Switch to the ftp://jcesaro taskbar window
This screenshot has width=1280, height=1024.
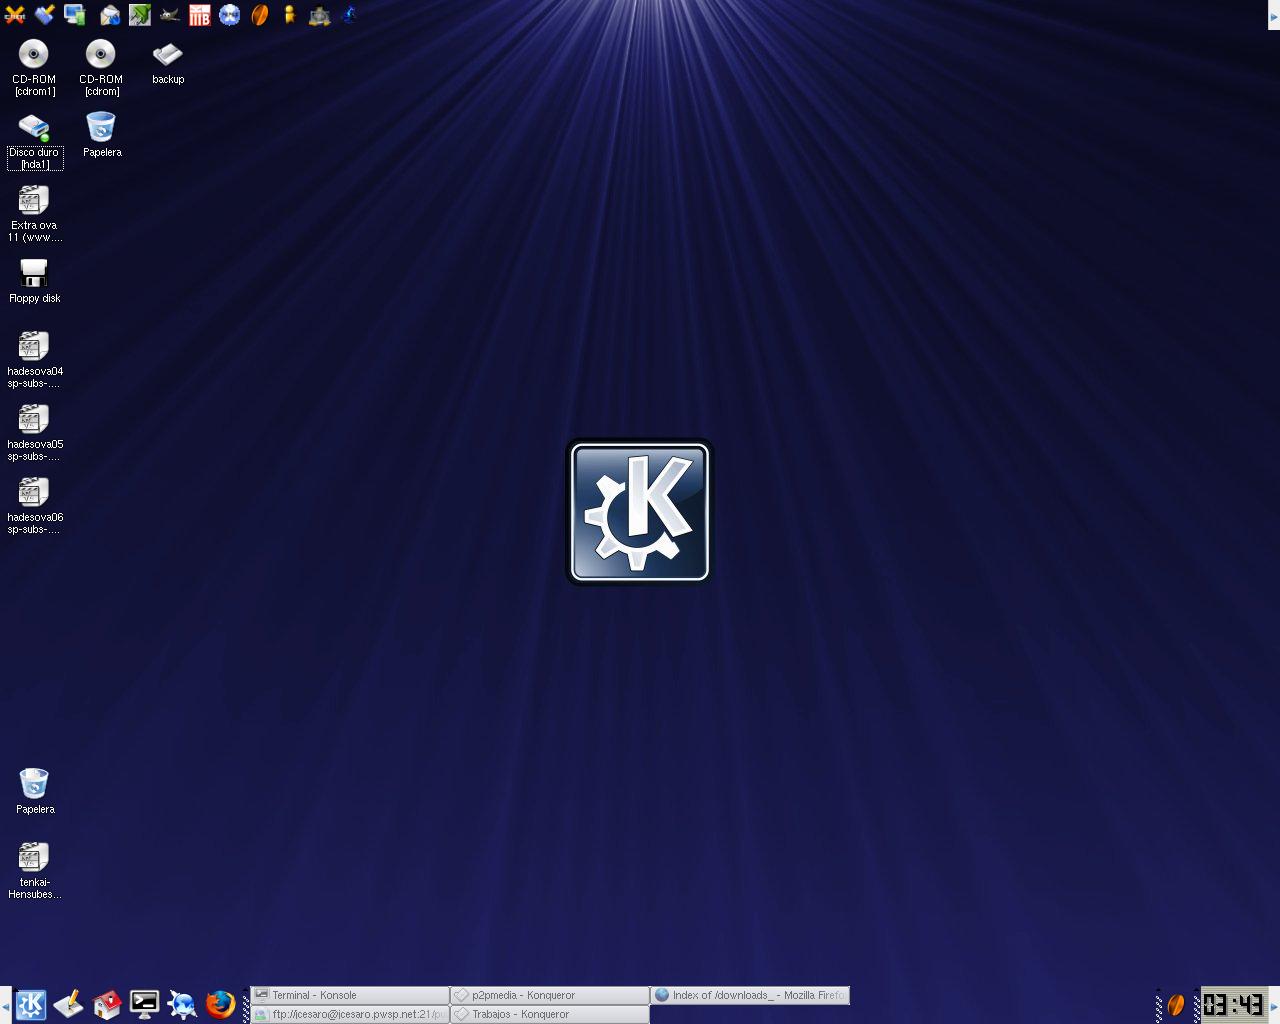click(350, 1014)
